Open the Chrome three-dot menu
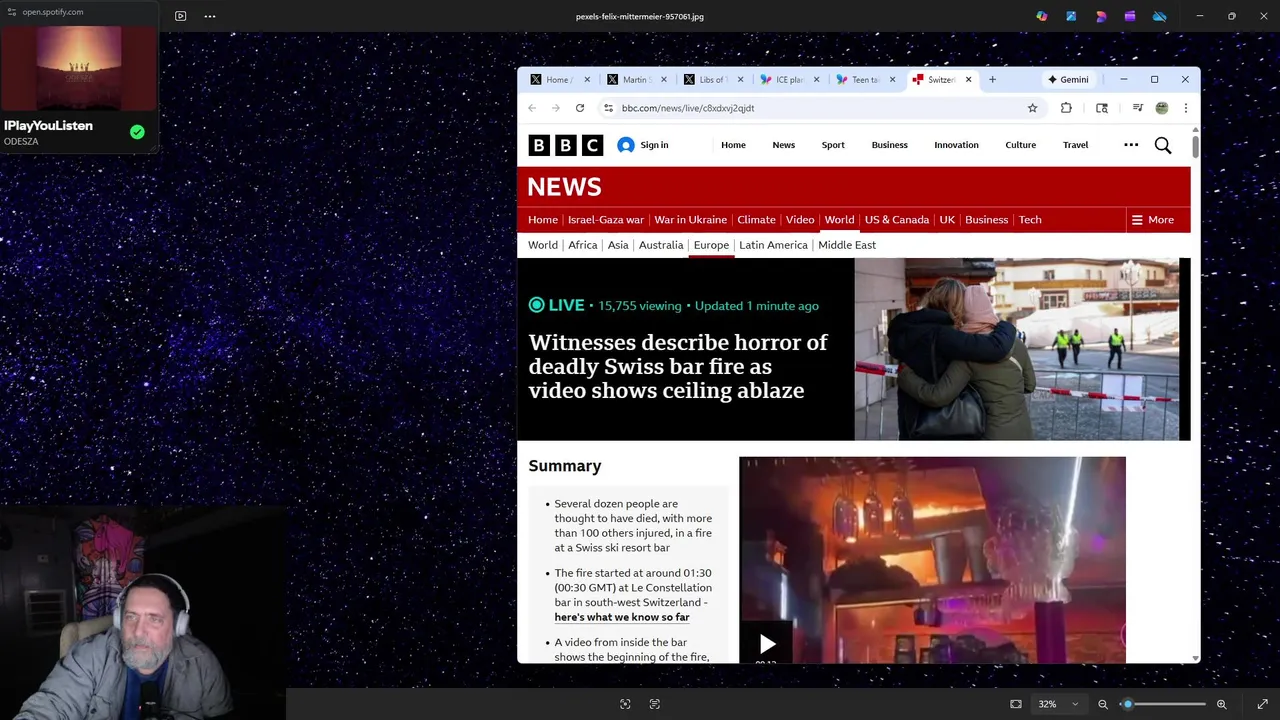 click(1186, 108)
